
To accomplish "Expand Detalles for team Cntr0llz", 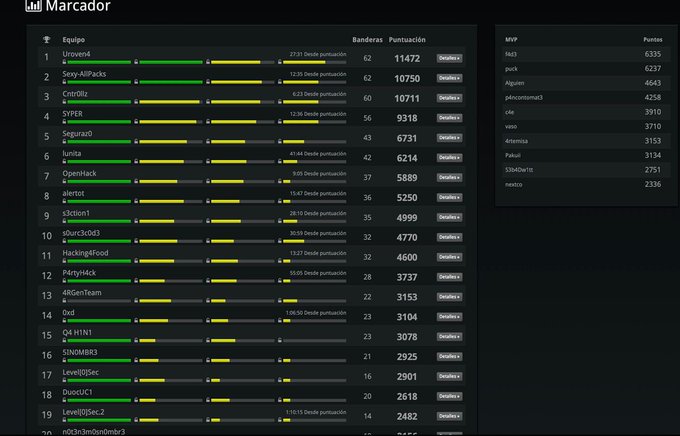I will pyautogui.click(x=449, y=98).
